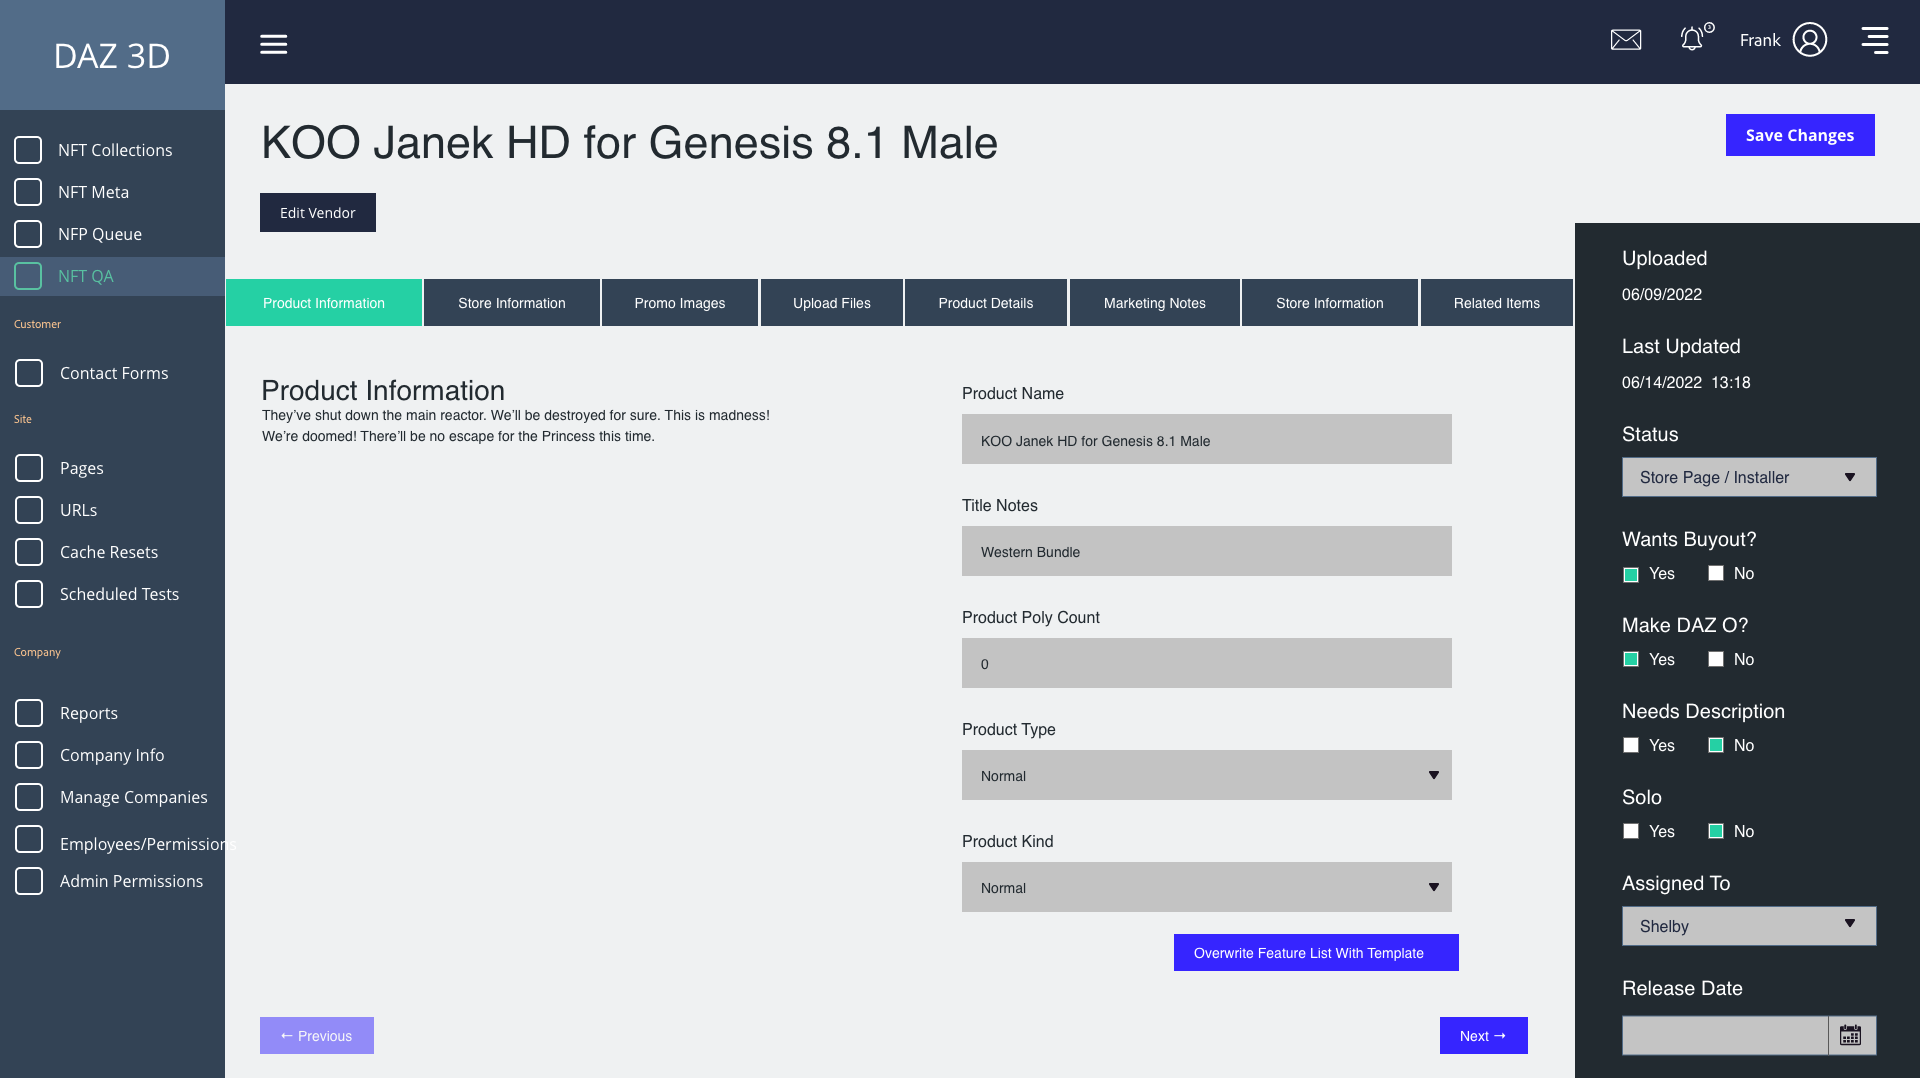Click the NFT QA sidebar icon box
Viewport: 1920px width, 1078px height.
(28, 276)
